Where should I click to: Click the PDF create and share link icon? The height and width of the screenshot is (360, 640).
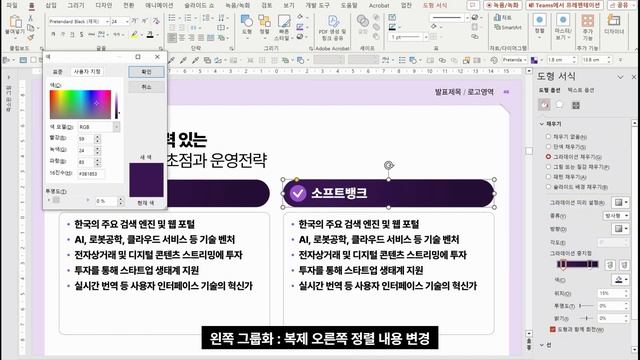tap(333, 21)
